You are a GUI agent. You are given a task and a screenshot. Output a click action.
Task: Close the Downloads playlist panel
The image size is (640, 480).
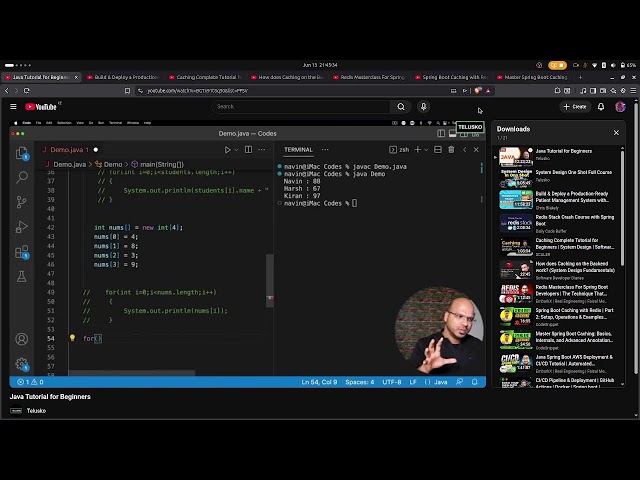(x=616, y=133)
